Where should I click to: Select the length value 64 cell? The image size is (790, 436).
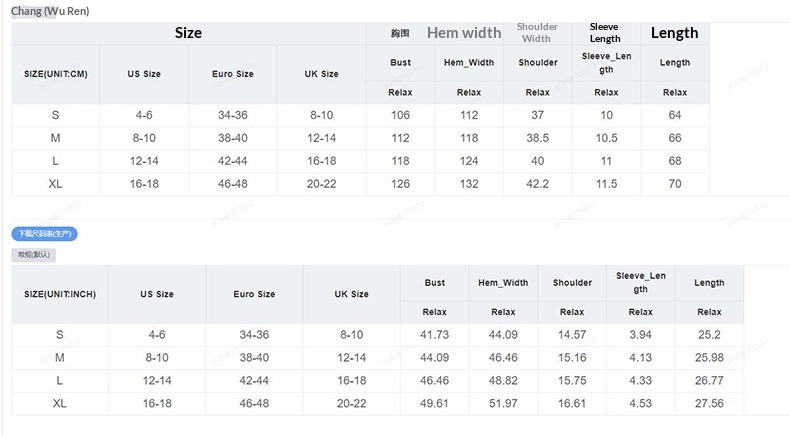(x=675, y=115)
